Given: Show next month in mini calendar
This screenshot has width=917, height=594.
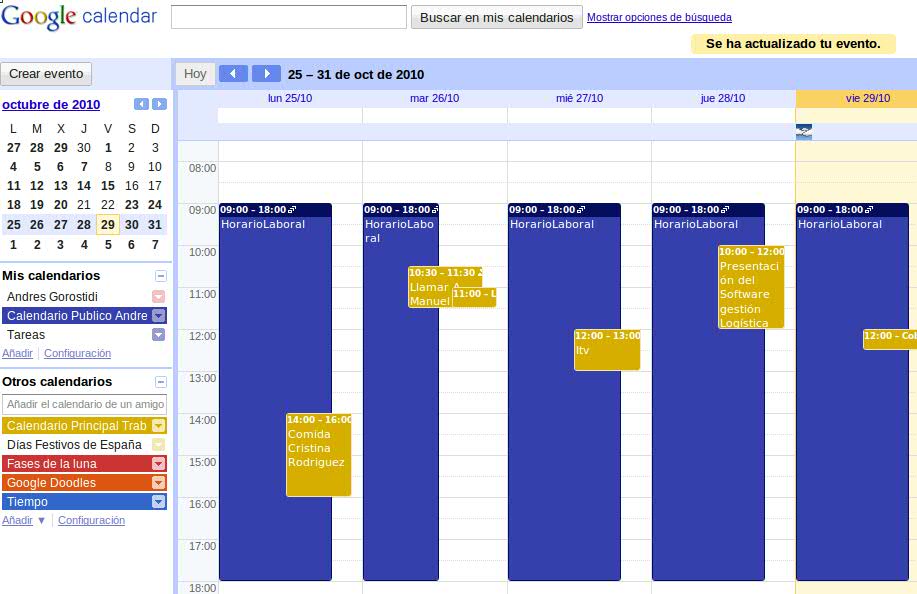Looking at the screenshot, I should [x=159, y=104].
